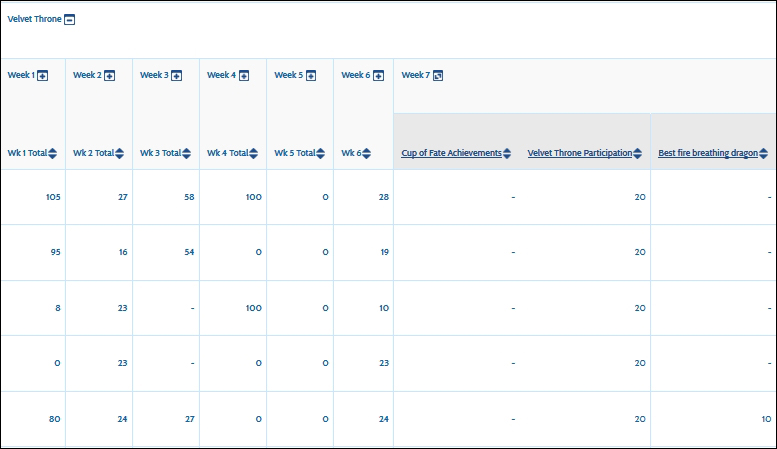Screen dimensions: 777x449
Task: Click the Wk 4 Total column label
Action: pos(227,153)
